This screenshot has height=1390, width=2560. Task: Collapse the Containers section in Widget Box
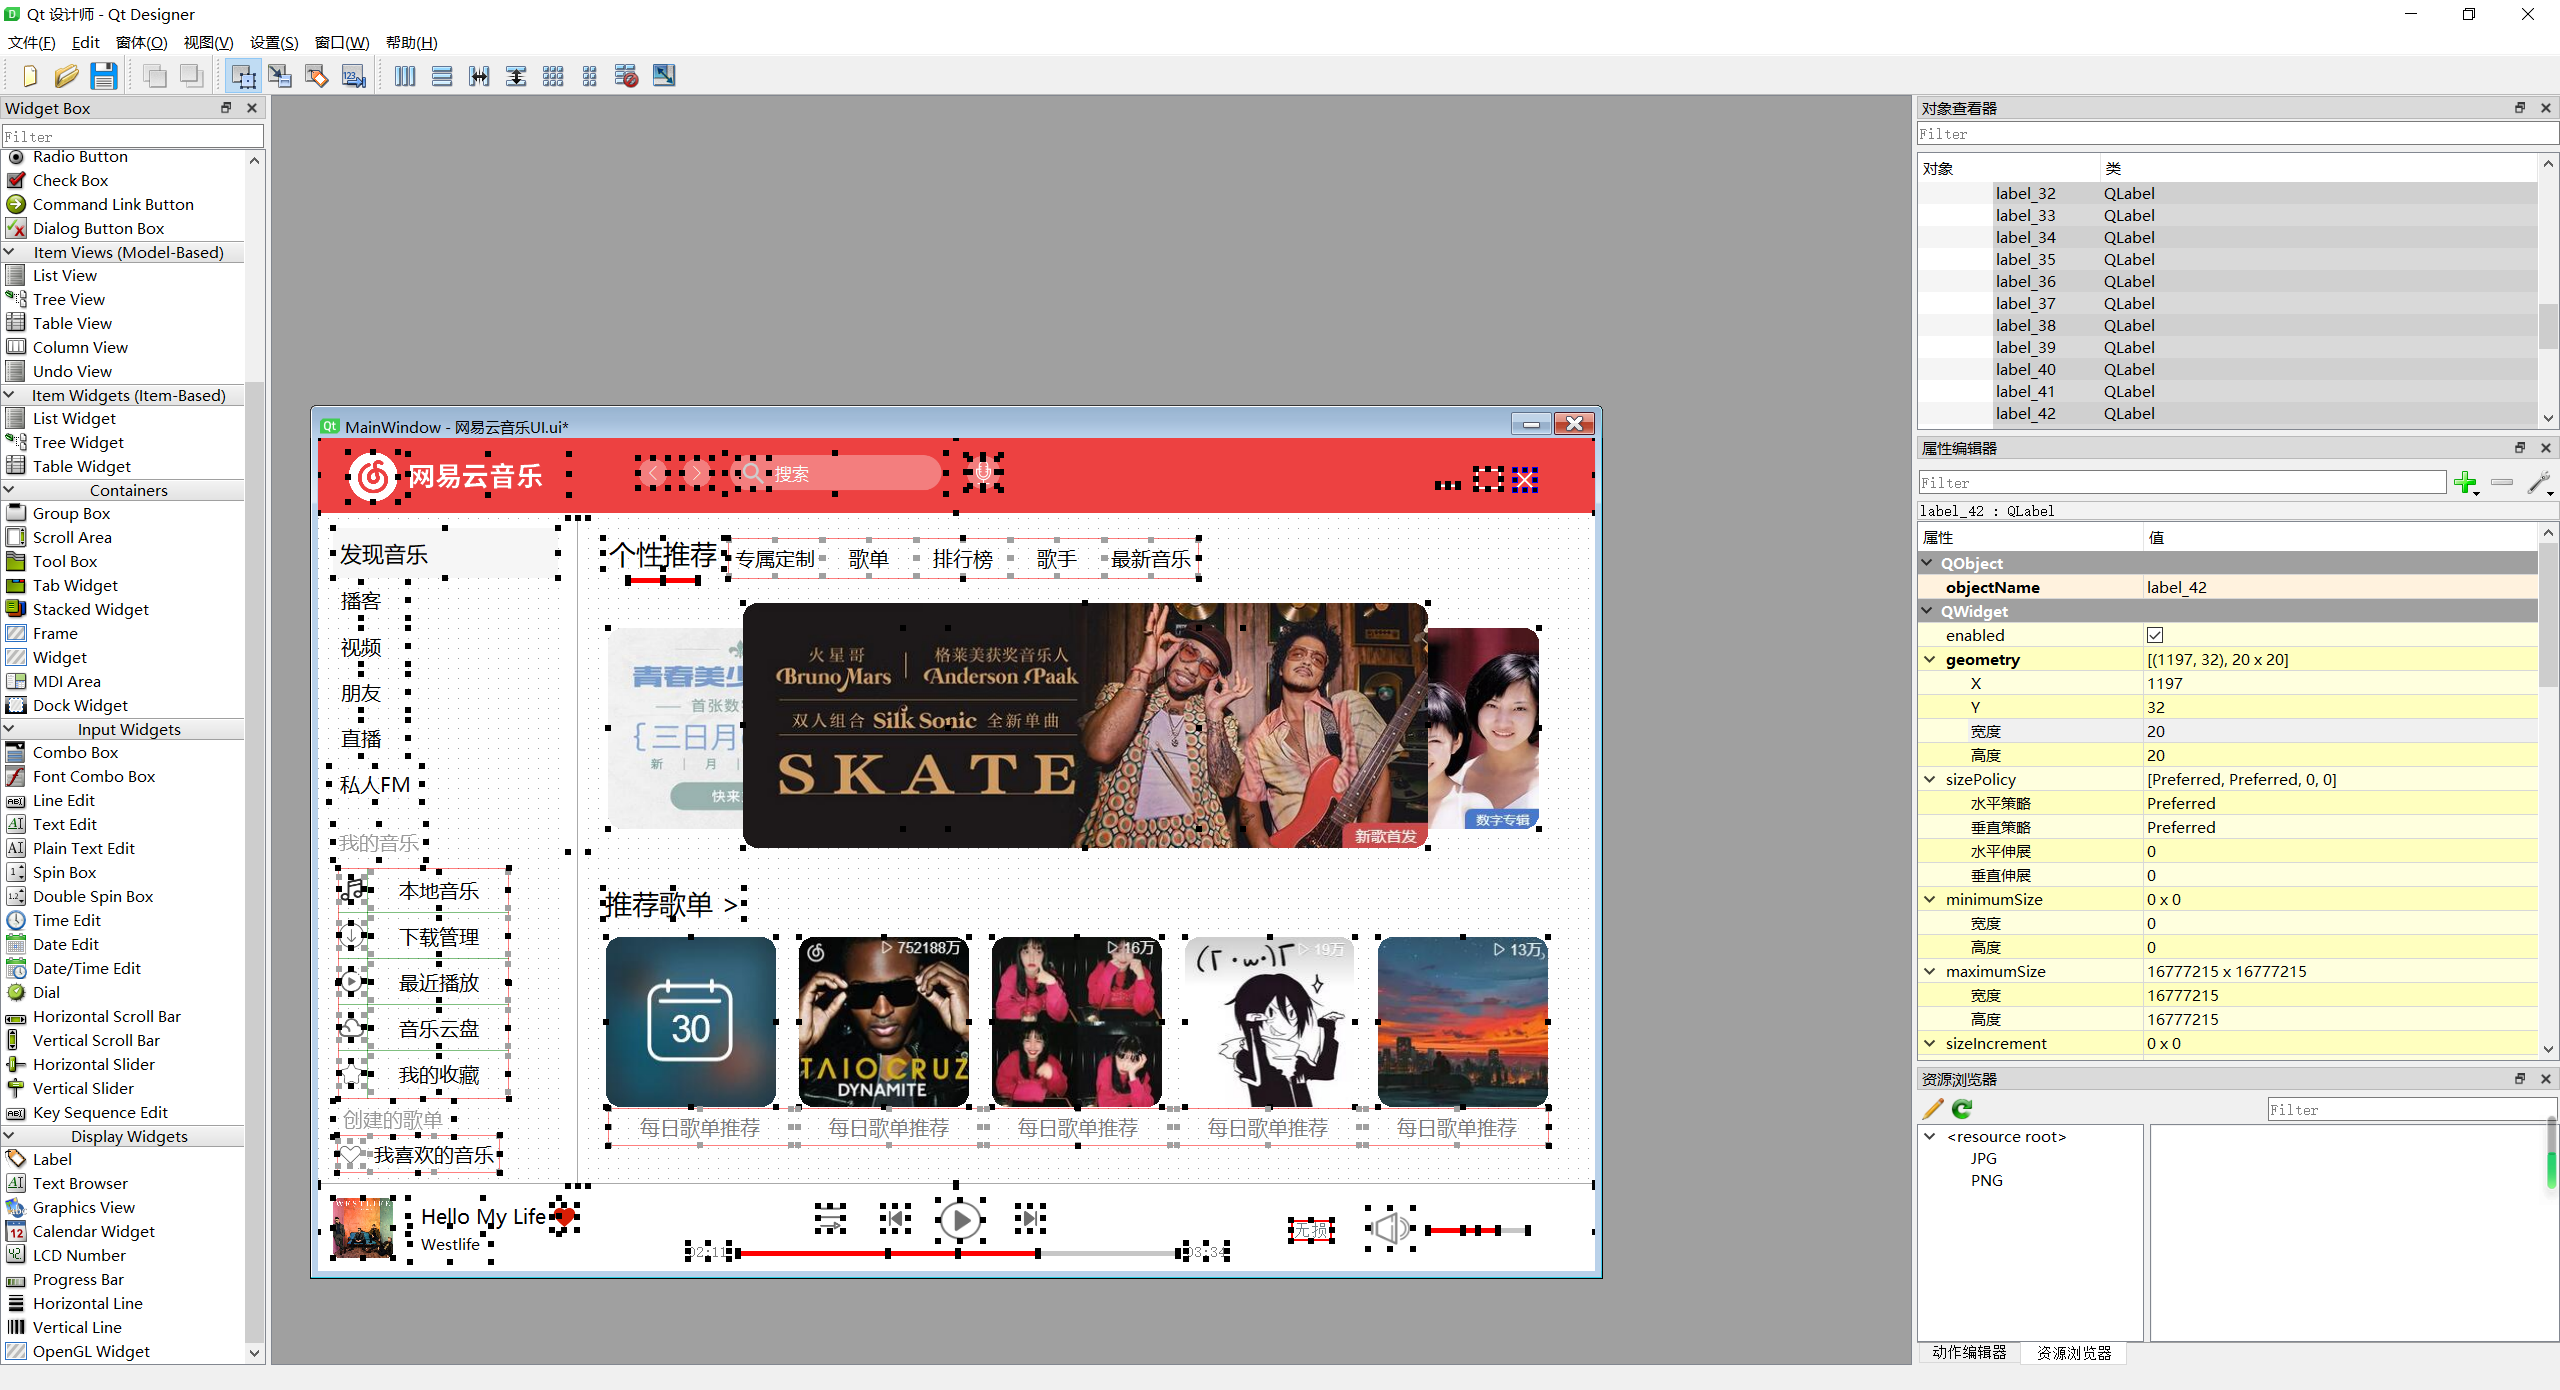pyautogui.click(x=10, y=490)
